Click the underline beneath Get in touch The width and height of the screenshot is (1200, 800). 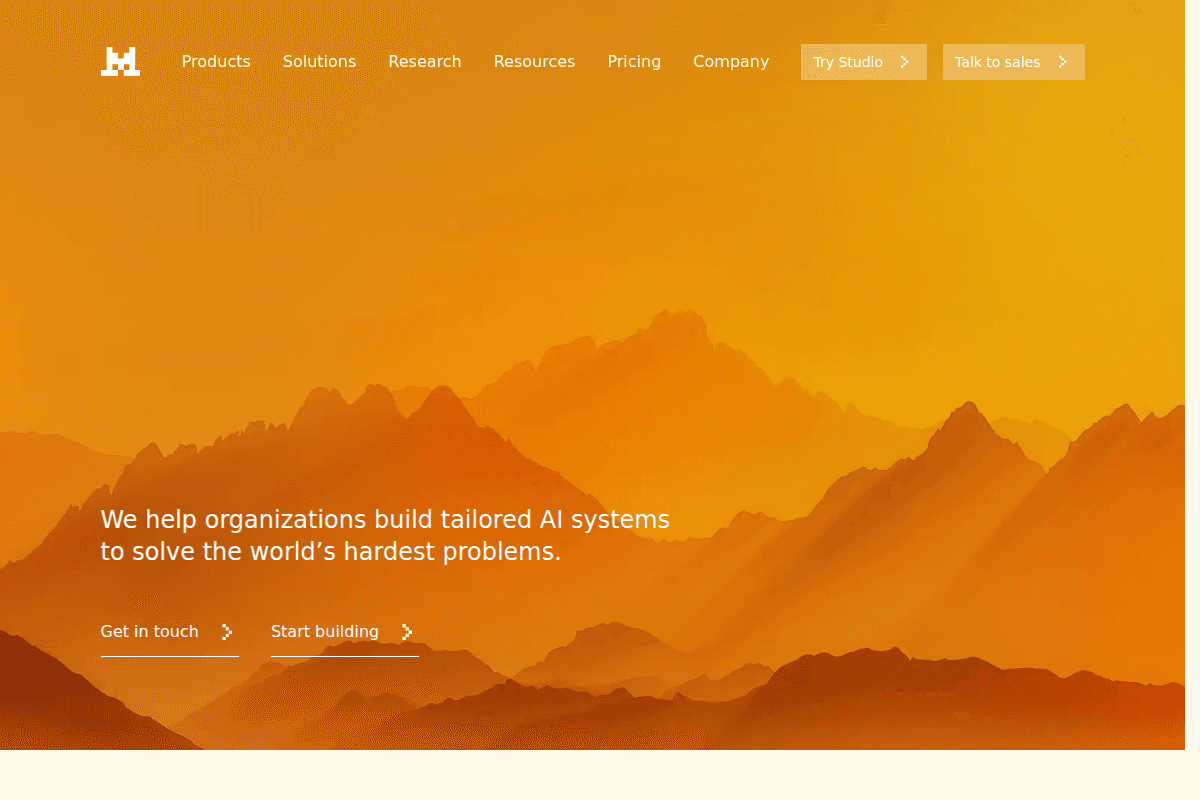coord(169,655)
